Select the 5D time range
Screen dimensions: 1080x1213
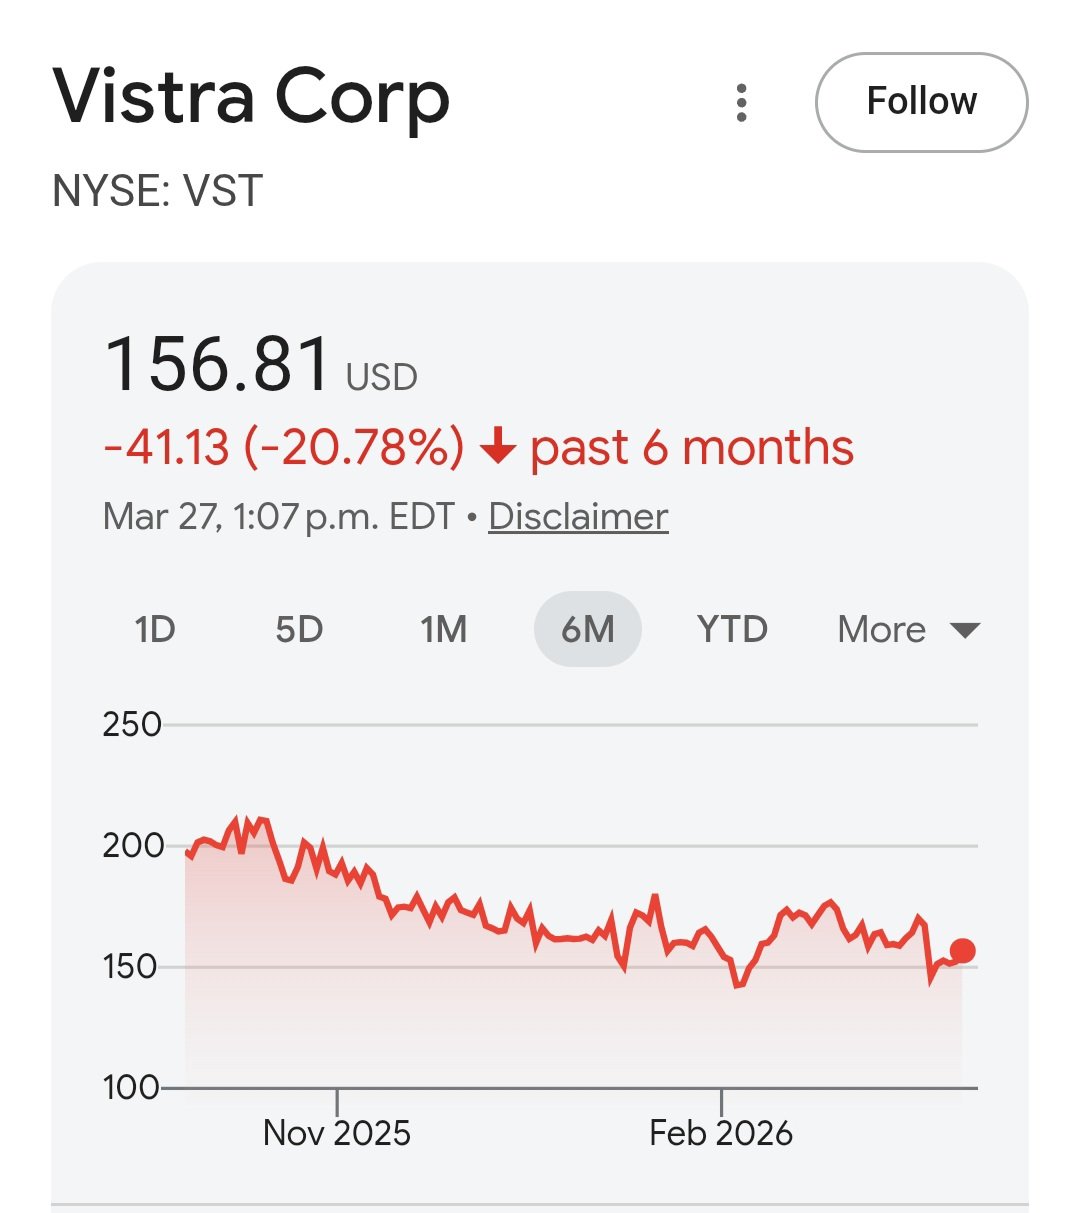point(299,630)
